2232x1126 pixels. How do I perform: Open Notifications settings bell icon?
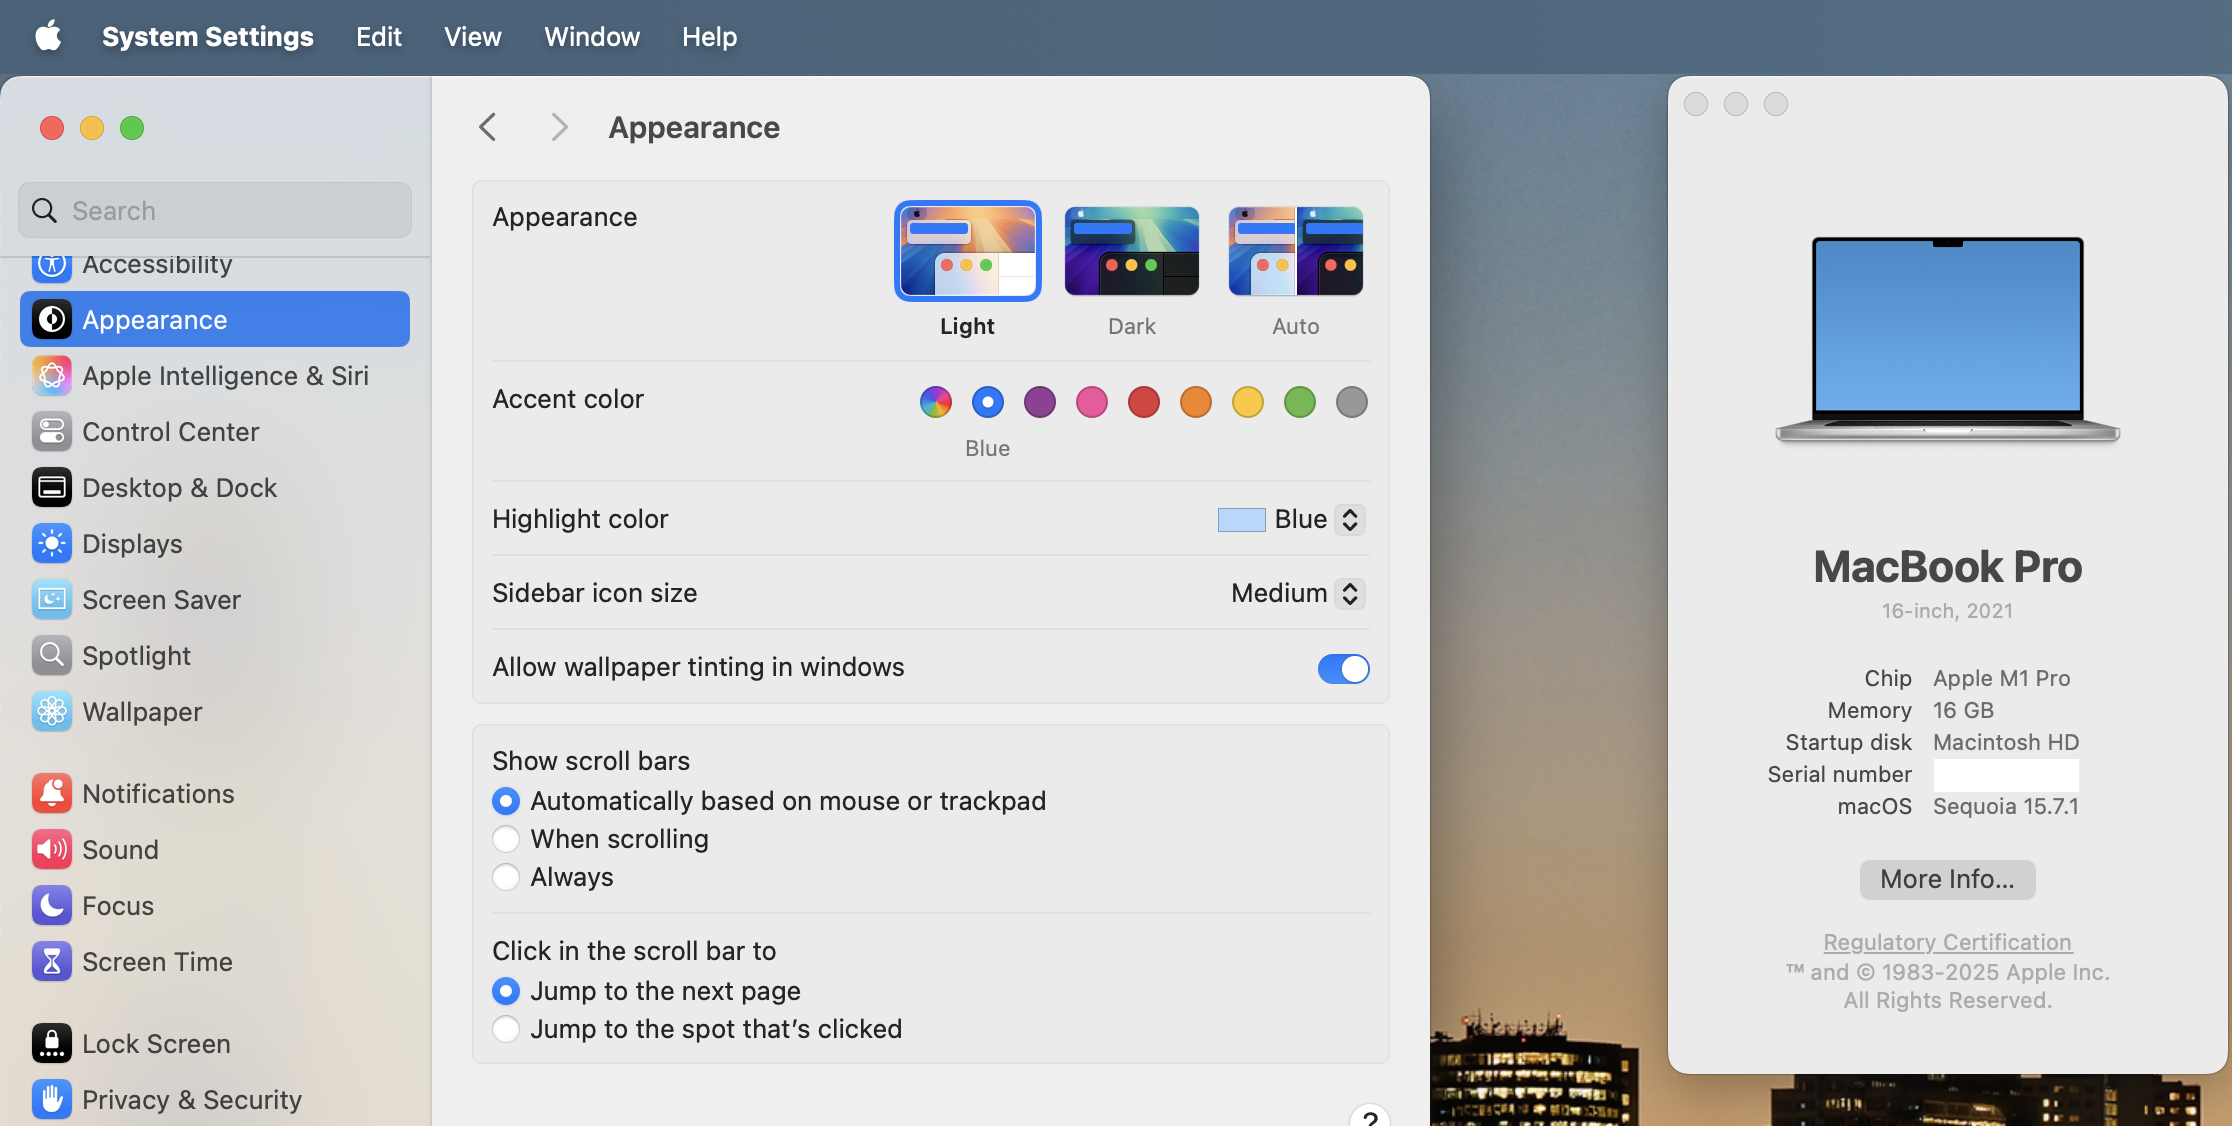(x=51, y=794)
